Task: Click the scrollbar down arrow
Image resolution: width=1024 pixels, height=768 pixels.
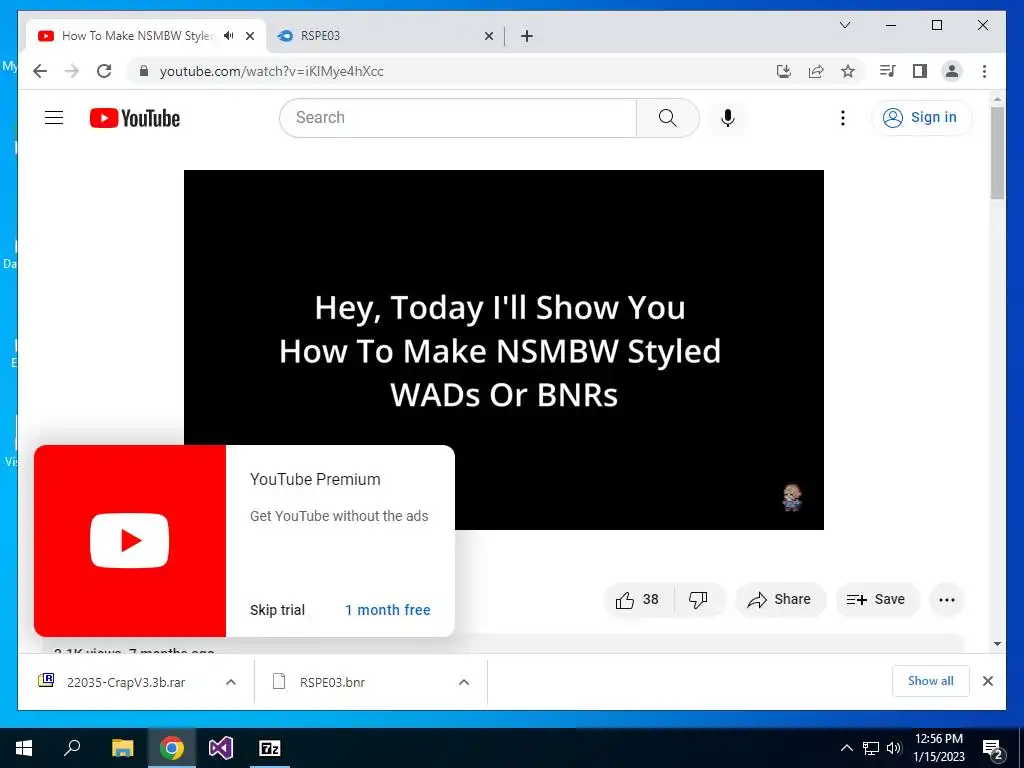Action: [x=997, y=644]
